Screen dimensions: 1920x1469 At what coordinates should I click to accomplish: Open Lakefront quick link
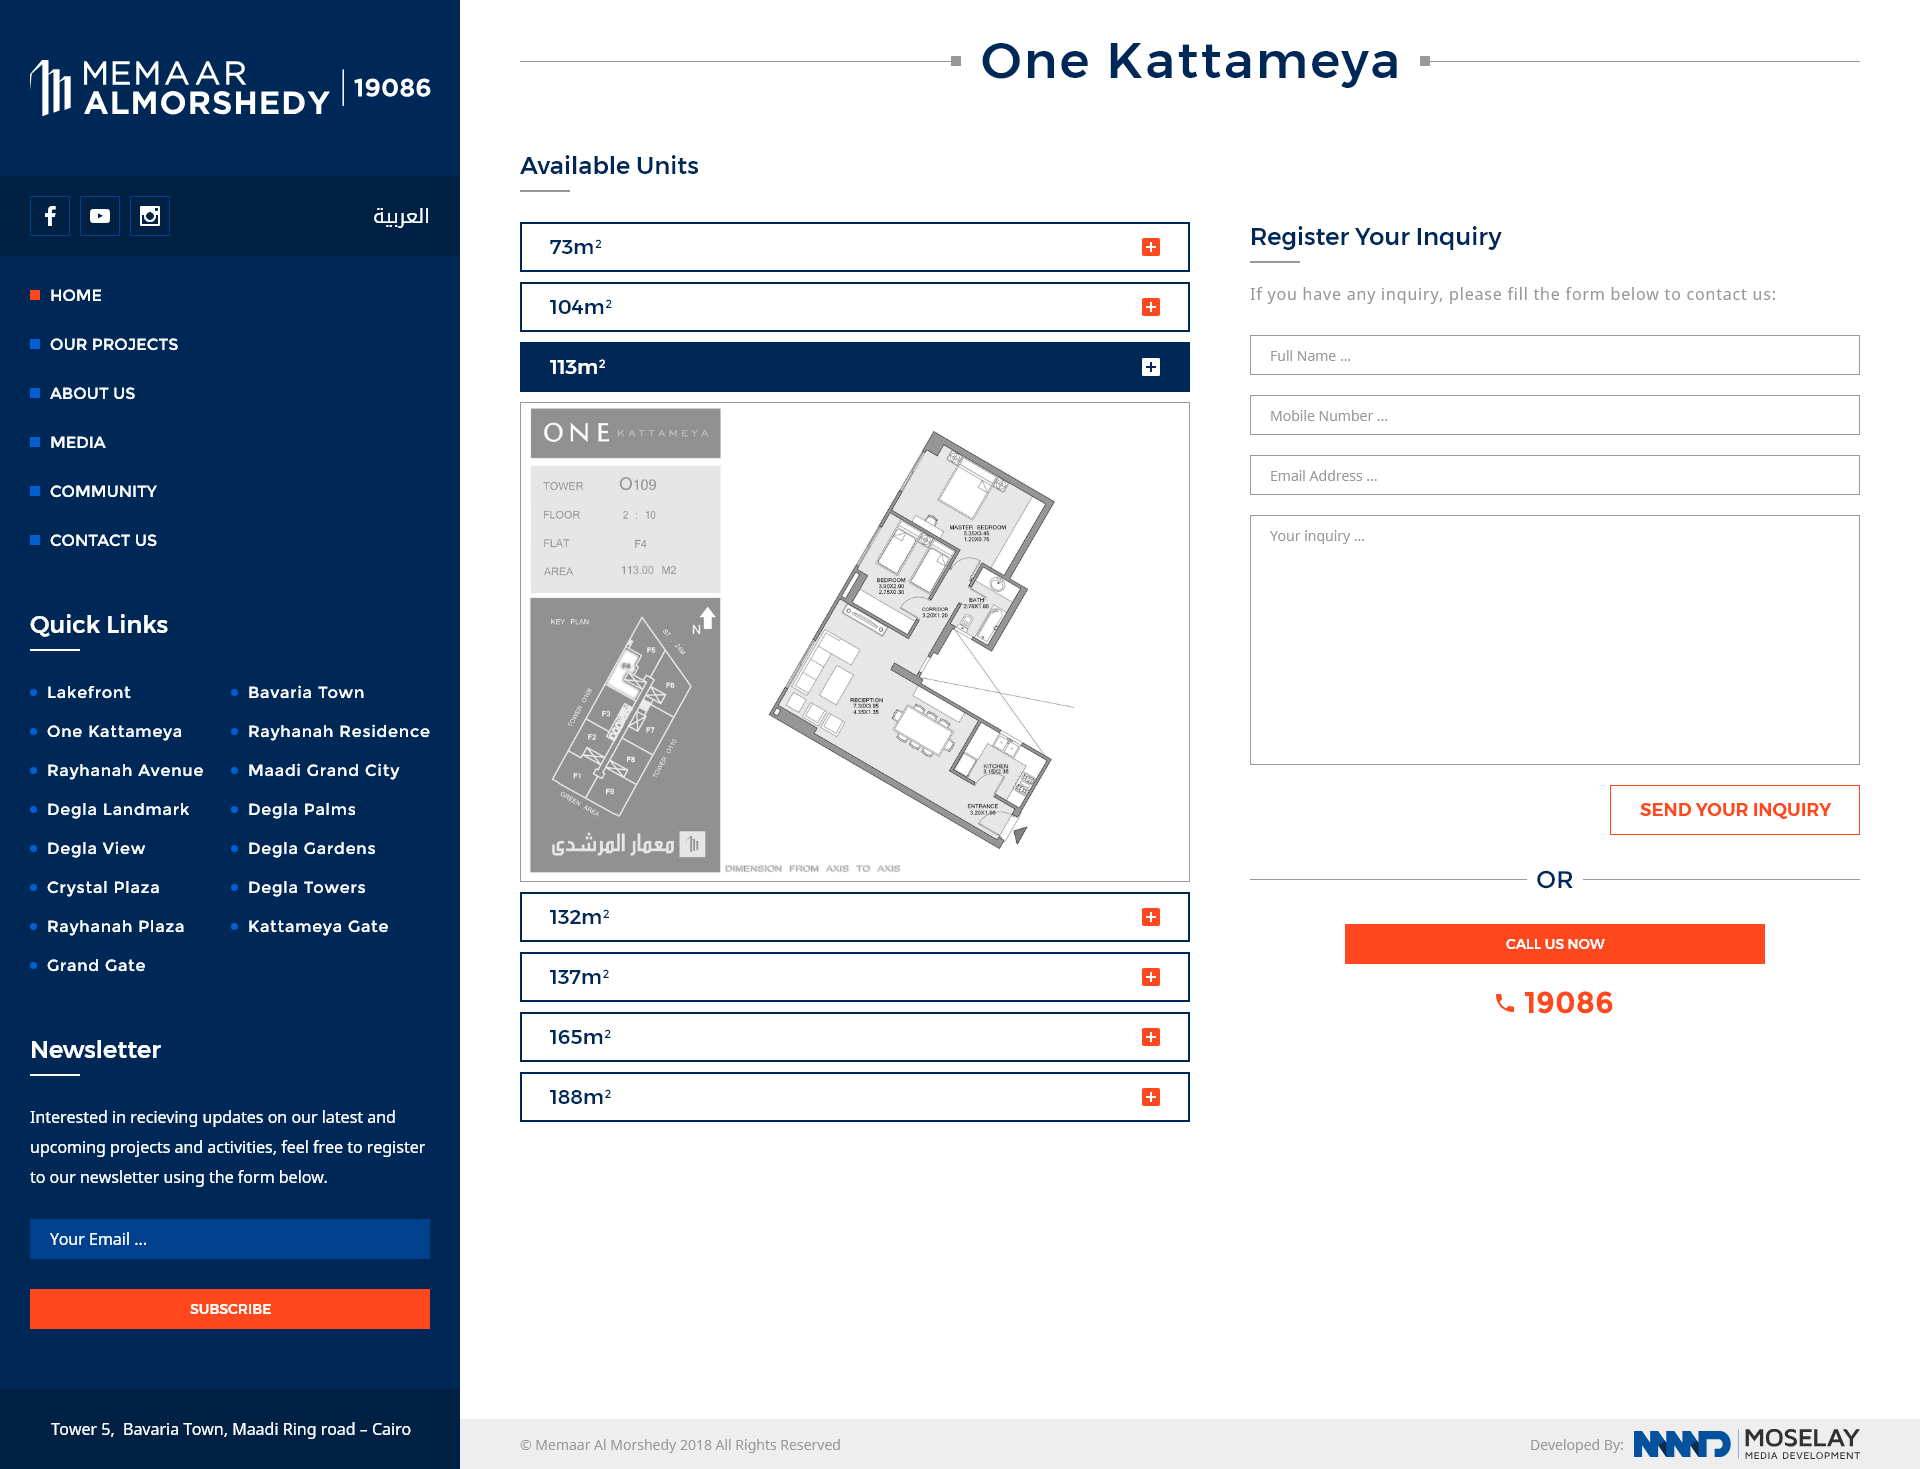click(89, 692)
